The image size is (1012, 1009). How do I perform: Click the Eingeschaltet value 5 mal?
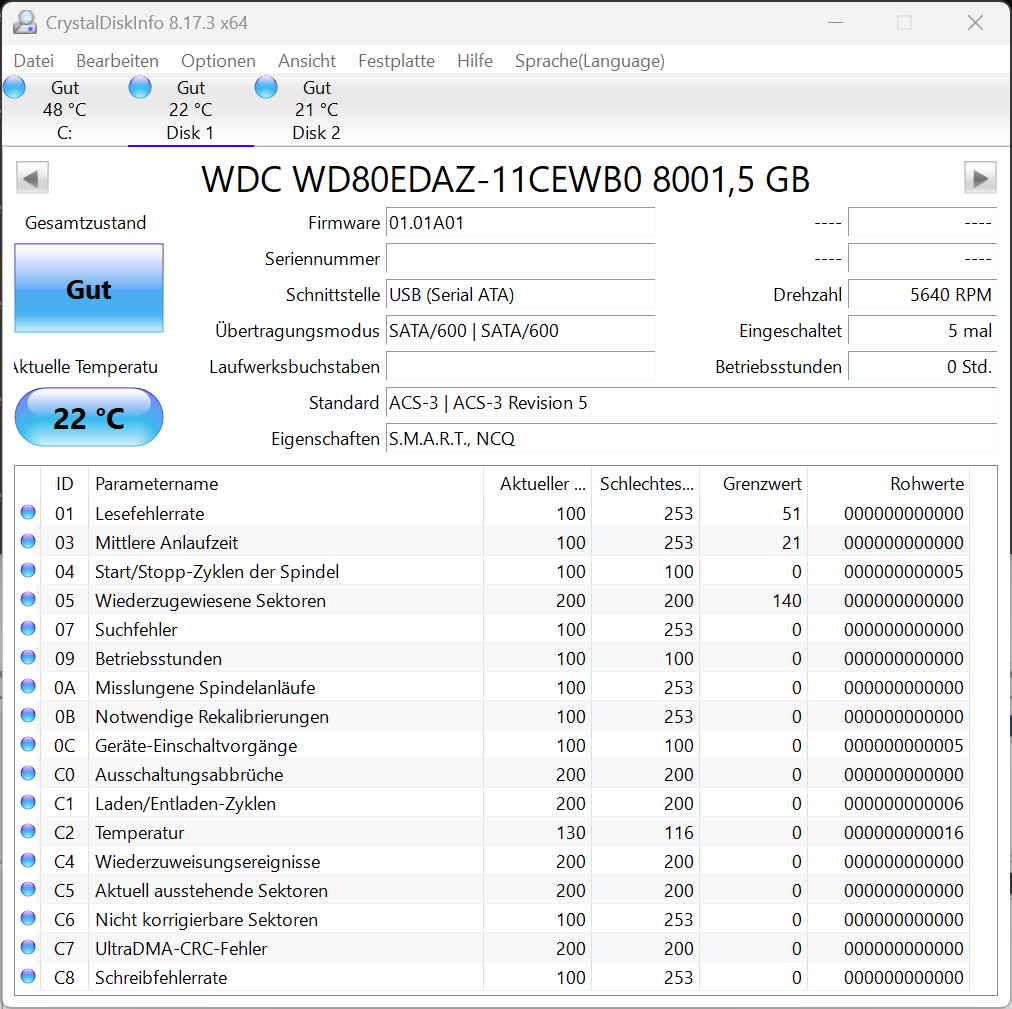click(922, 331)
